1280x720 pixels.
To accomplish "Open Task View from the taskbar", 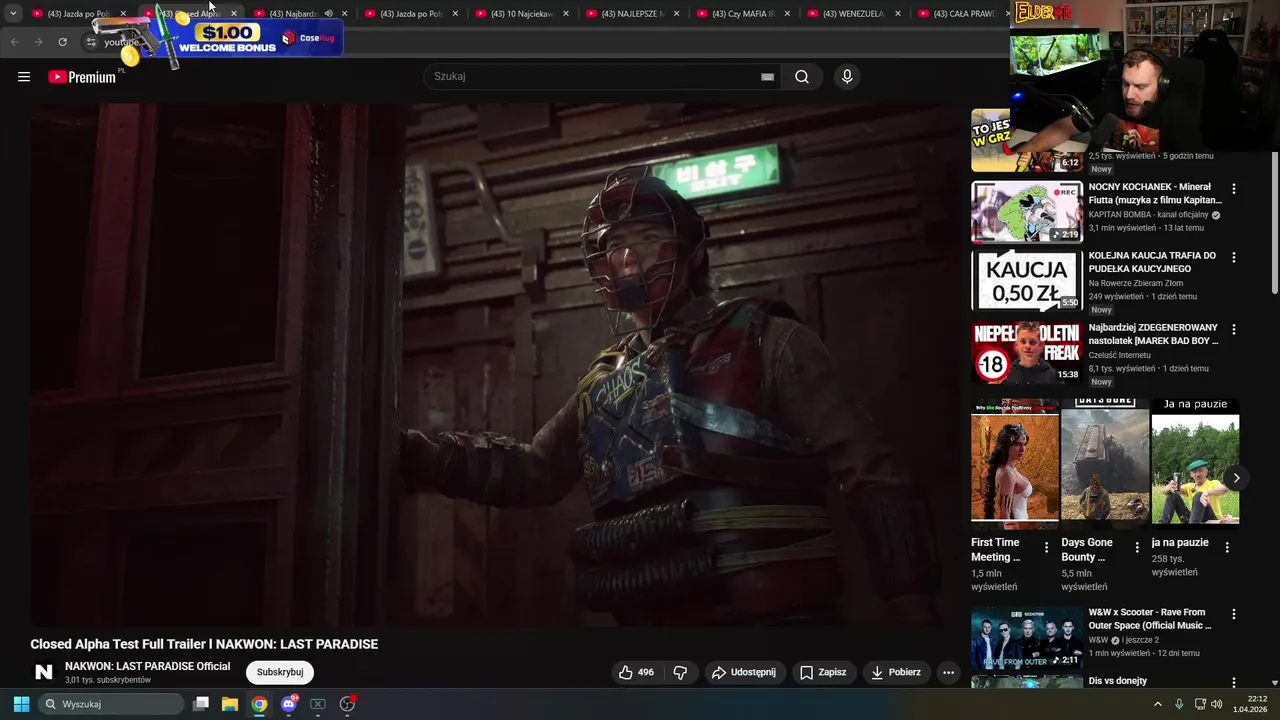I will tap(201, 704).
